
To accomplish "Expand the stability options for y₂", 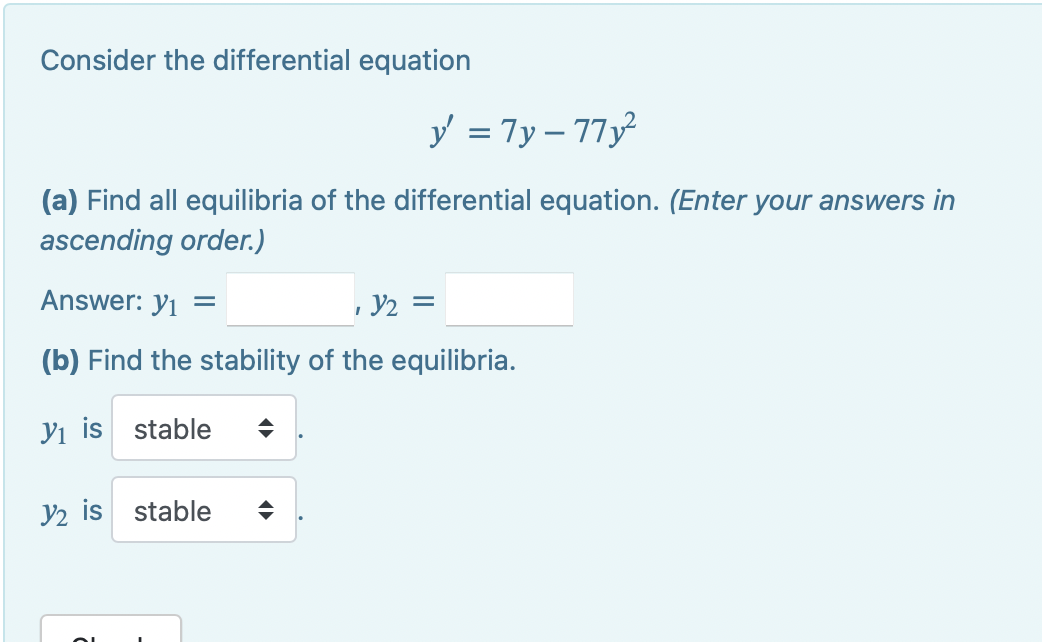I will [204, 510].
